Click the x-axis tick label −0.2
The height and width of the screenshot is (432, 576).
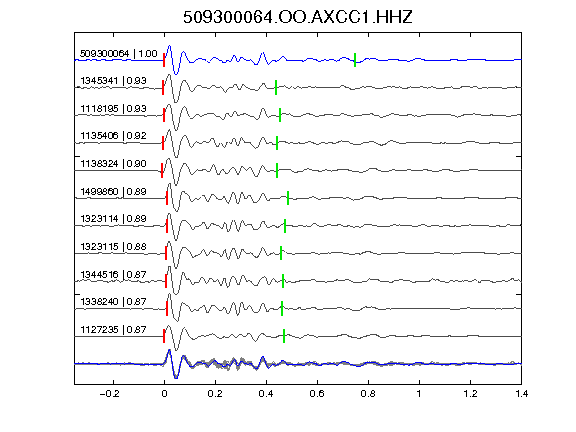110,394
